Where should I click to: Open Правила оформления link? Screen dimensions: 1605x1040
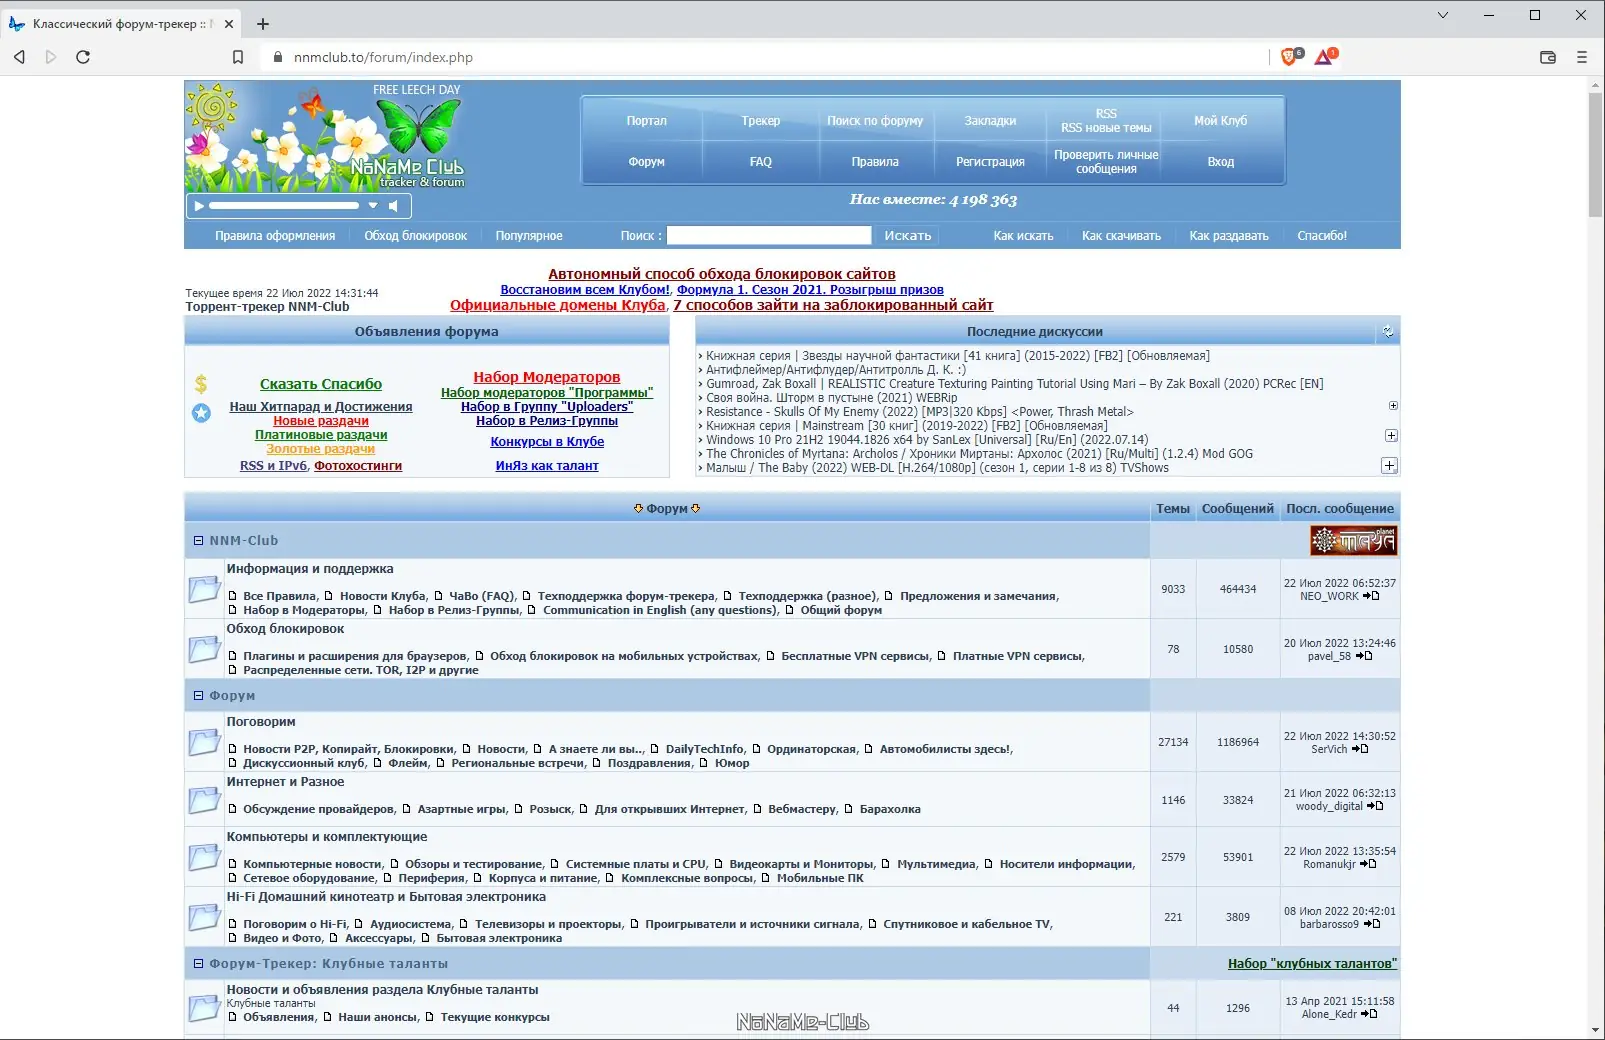pos(275,236)
